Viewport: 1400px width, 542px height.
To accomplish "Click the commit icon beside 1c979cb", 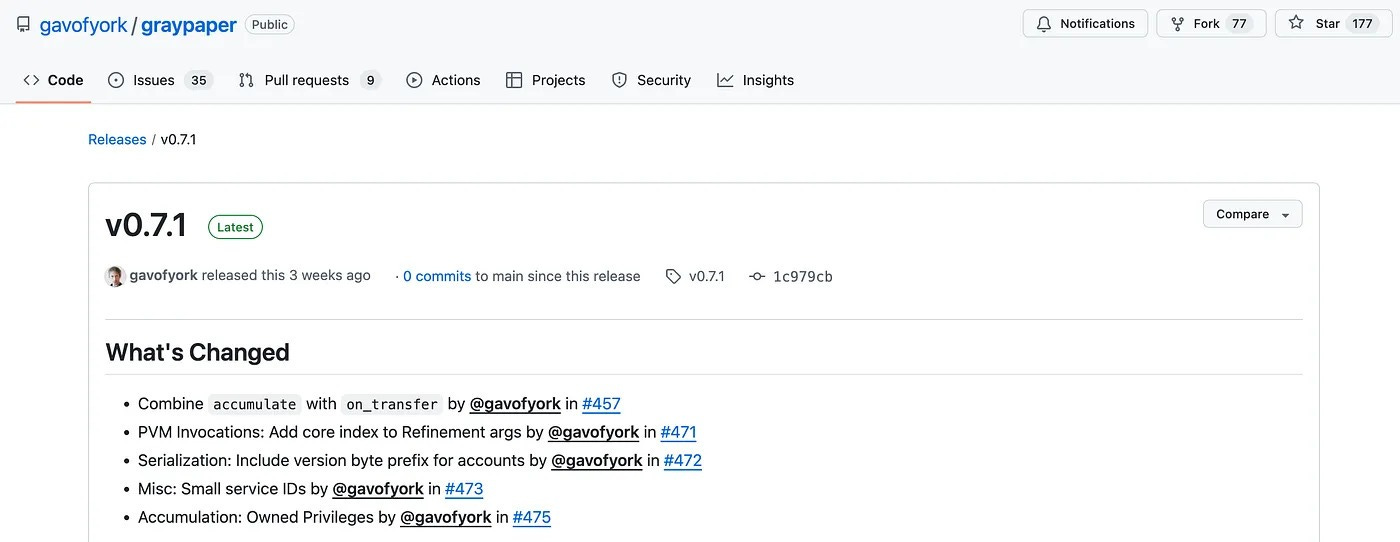I will pos(757,276).
